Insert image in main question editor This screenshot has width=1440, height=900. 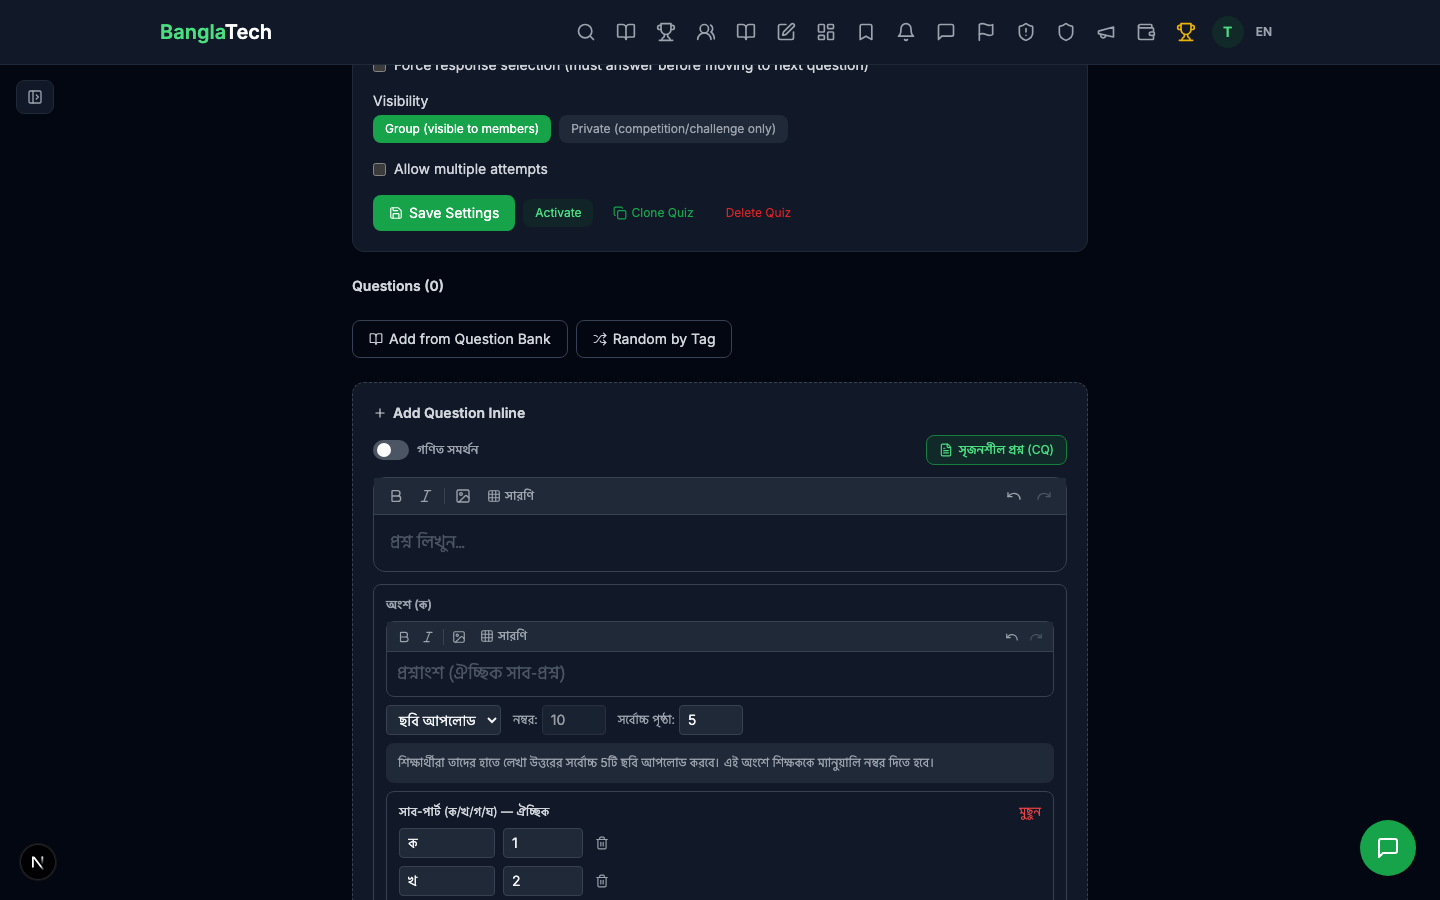click(463, 496)
